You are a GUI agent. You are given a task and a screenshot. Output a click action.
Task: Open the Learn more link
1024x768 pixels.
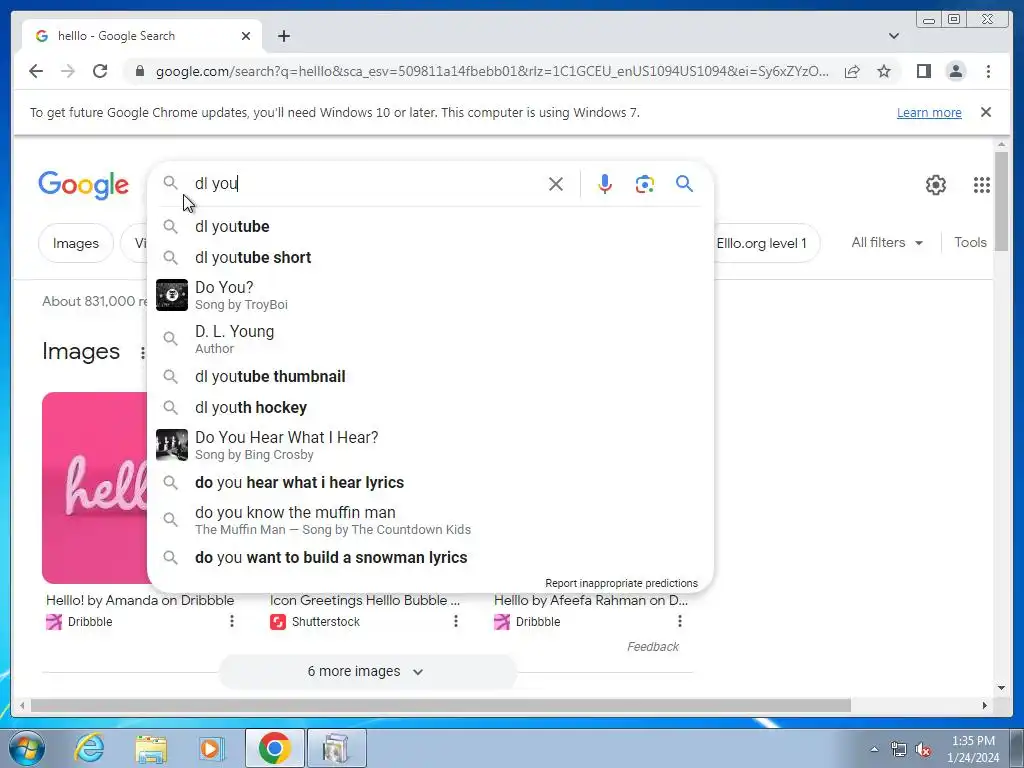[x=929, y=112]
